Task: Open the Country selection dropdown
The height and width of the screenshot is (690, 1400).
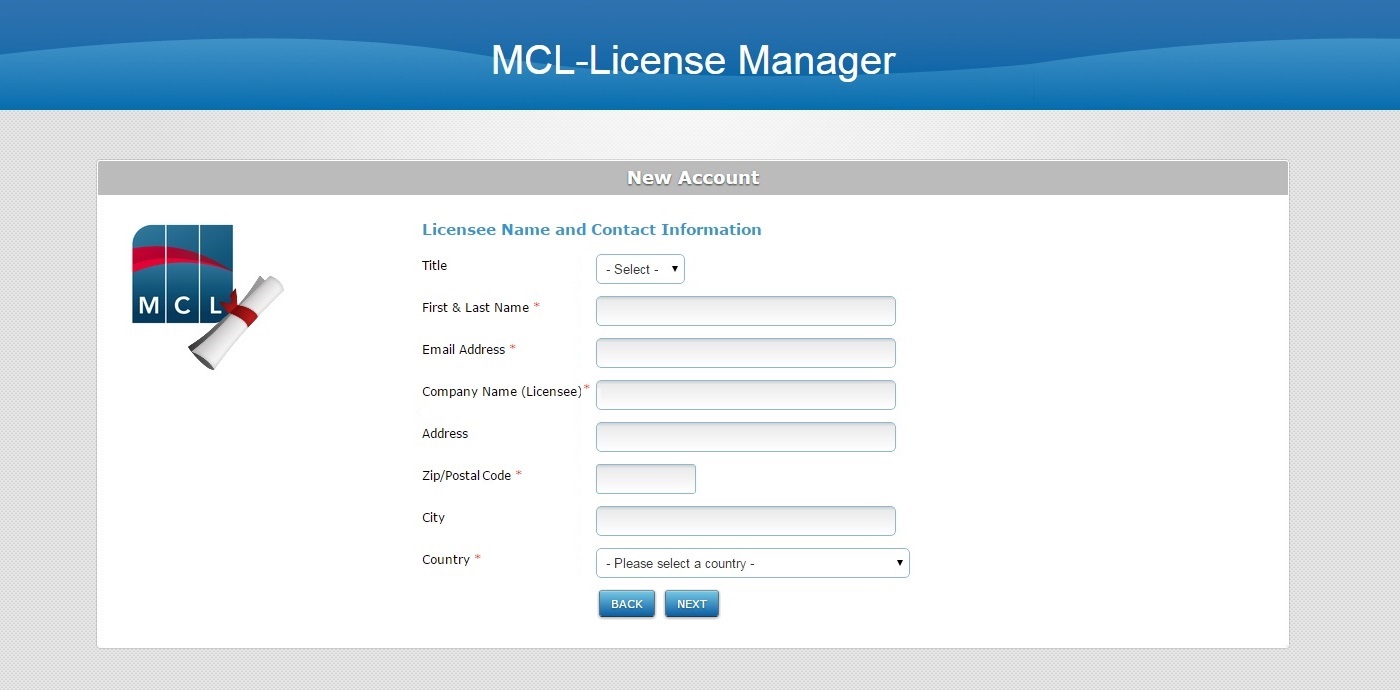Action: pyautogui.click(x=752, y=563)
